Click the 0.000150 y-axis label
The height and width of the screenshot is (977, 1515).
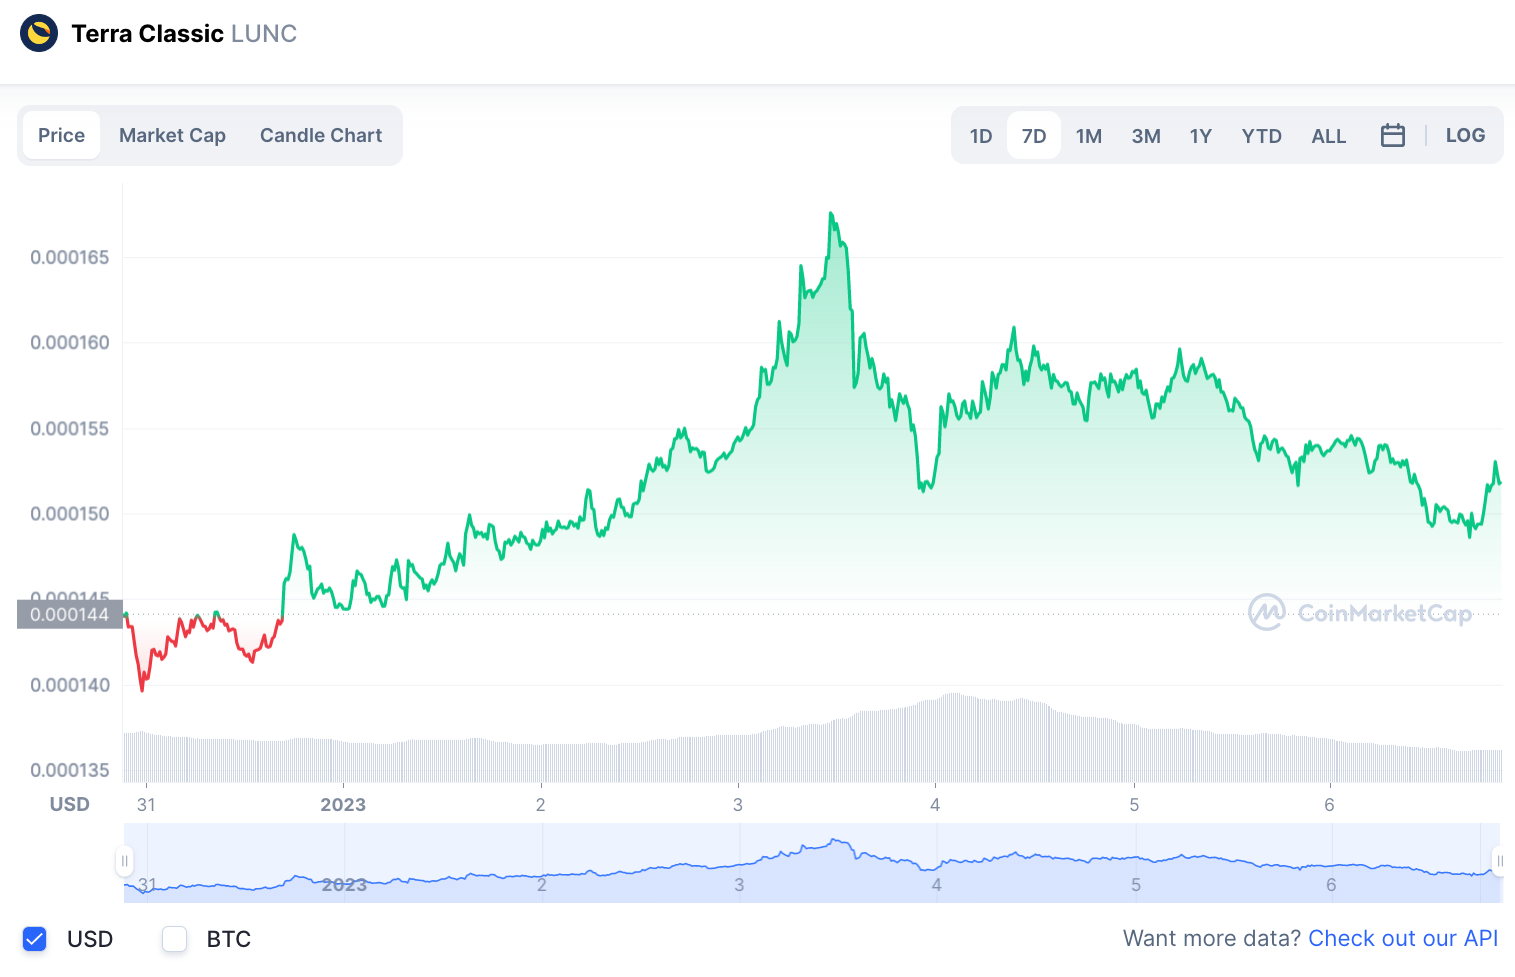70,514
